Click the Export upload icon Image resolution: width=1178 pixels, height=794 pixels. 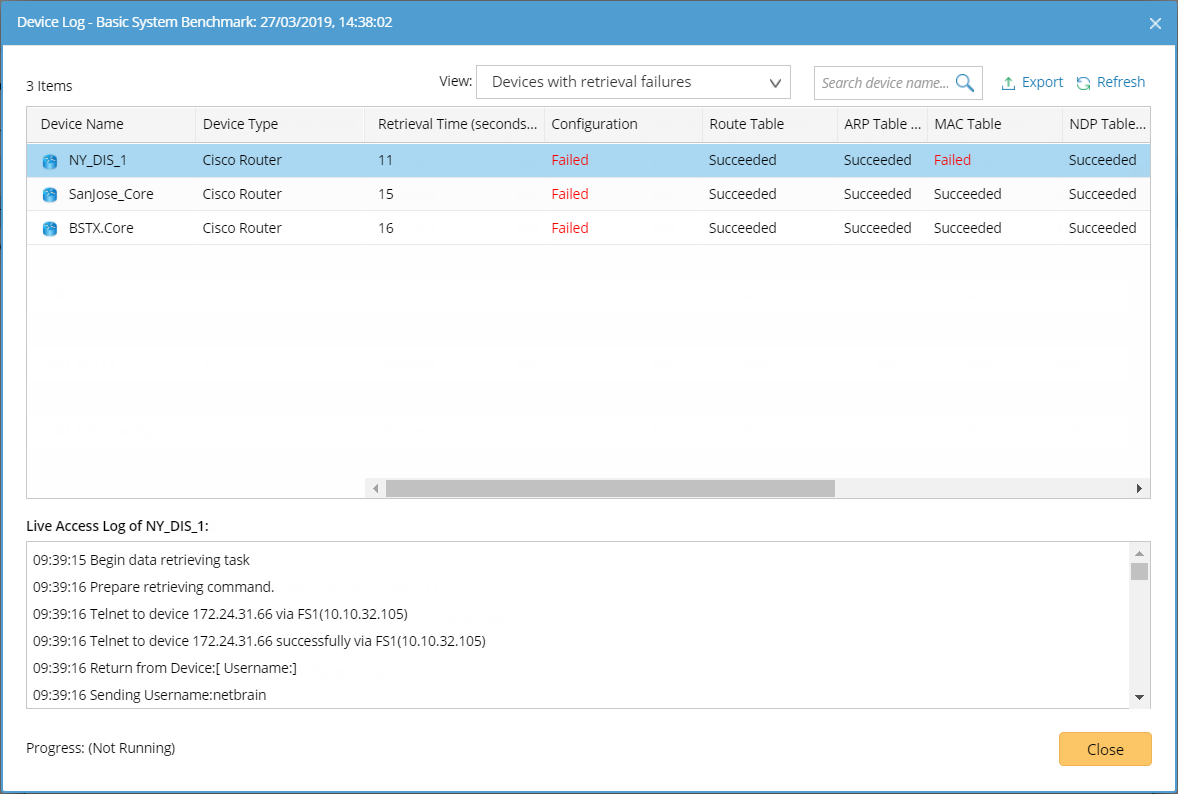pyautogui.click(x=1009, y=83)
